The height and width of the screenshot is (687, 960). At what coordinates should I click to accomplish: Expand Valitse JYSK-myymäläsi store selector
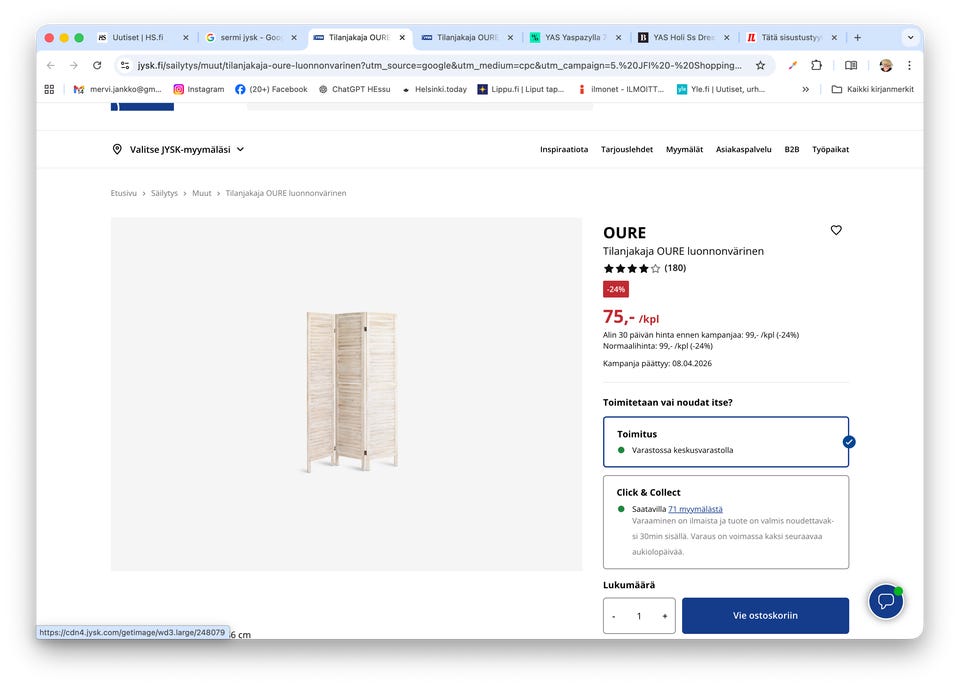pos(179,149)
